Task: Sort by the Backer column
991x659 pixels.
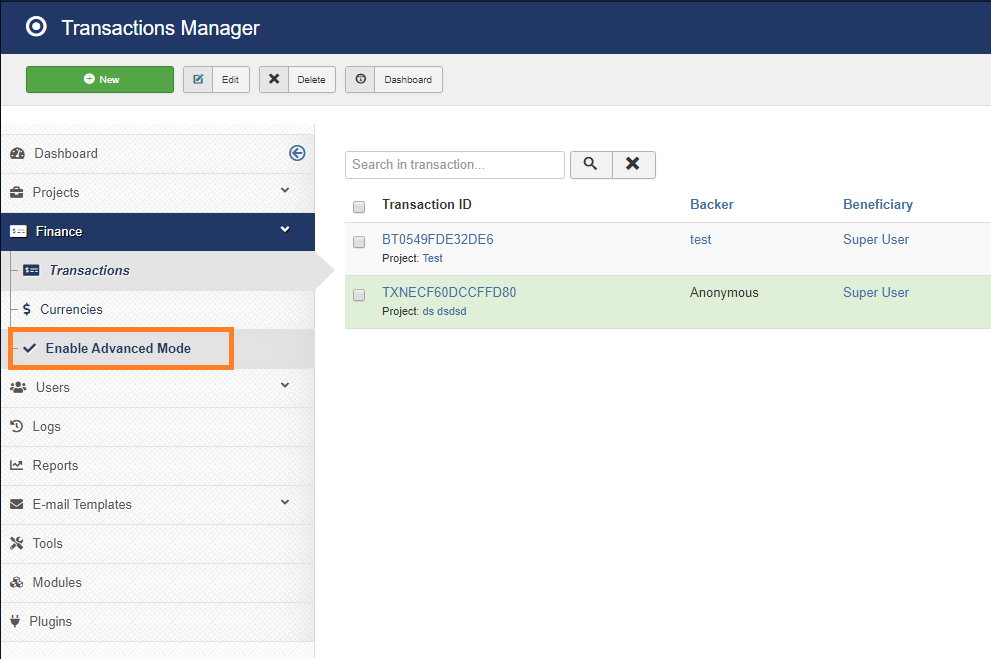Action: 712,205
